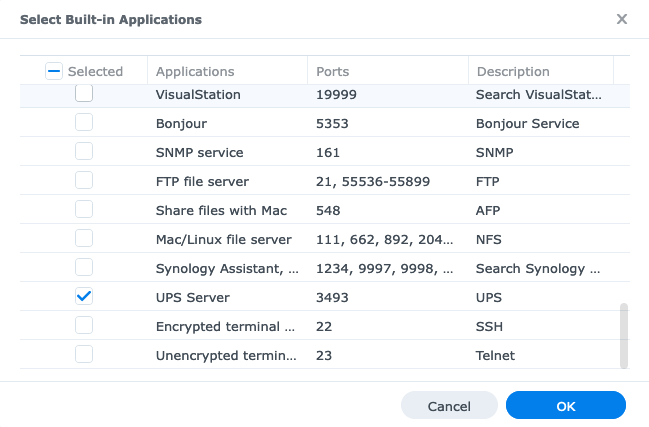Check the Bonjour service checkbox
This screenshot has height=427, width=649.
84,123
